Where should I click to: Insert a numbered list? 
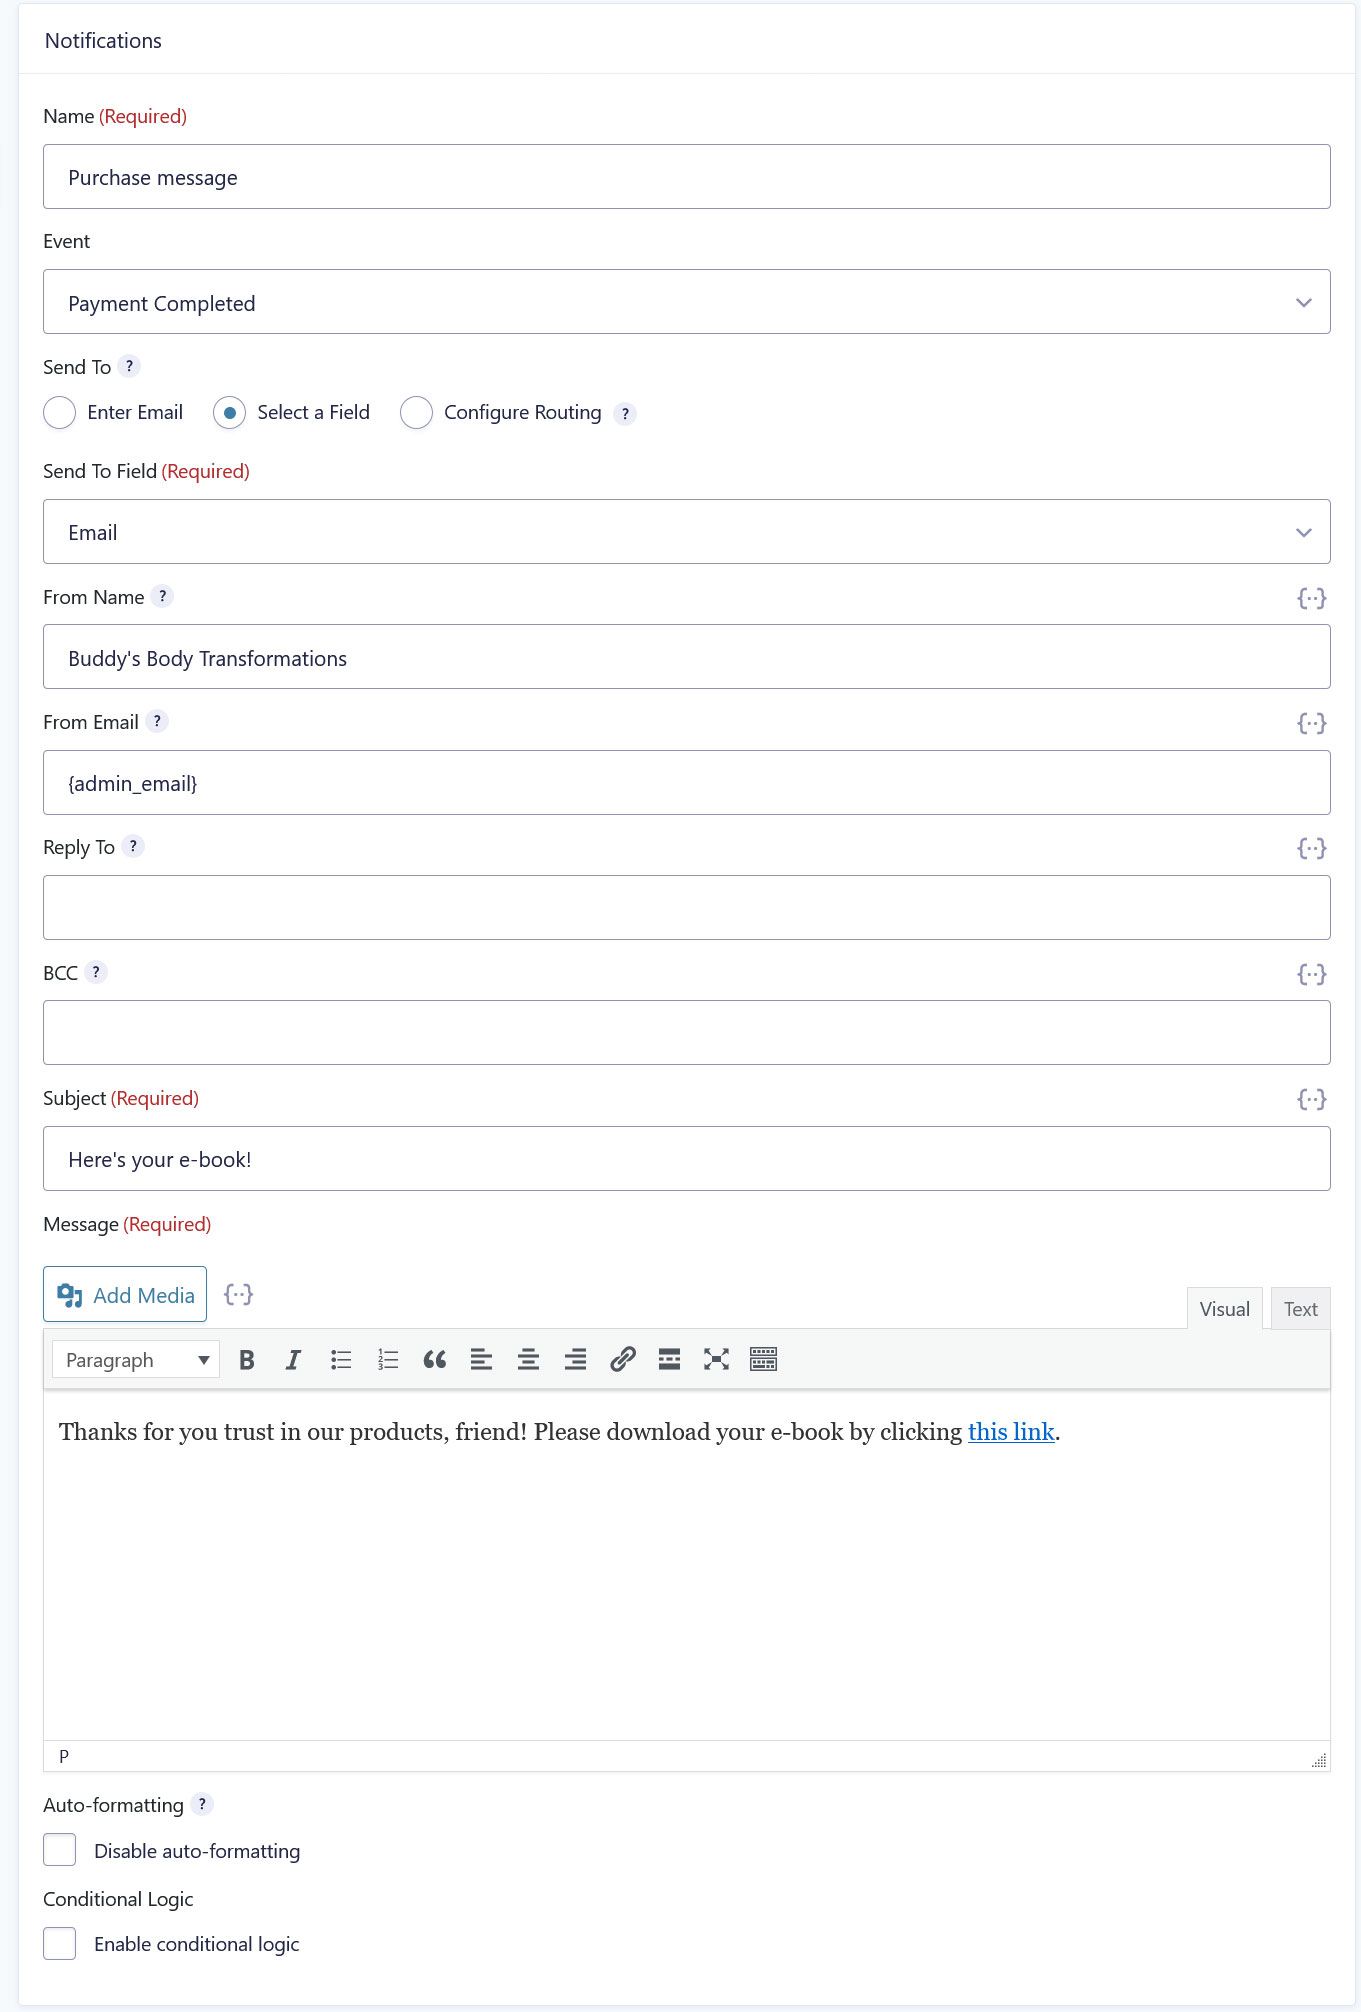[388, 1359]
